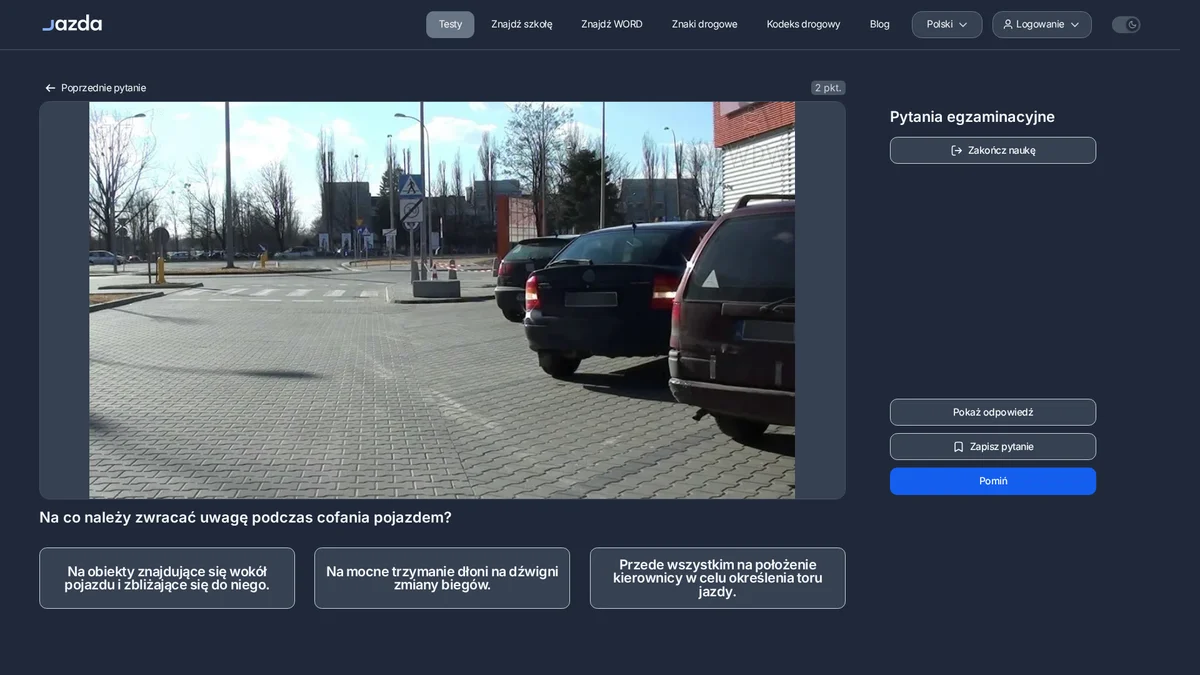The width and height of the screenshot is (1200, 675).
Task: Open the Znajdź WORD menu item
Action: point(612,24)
